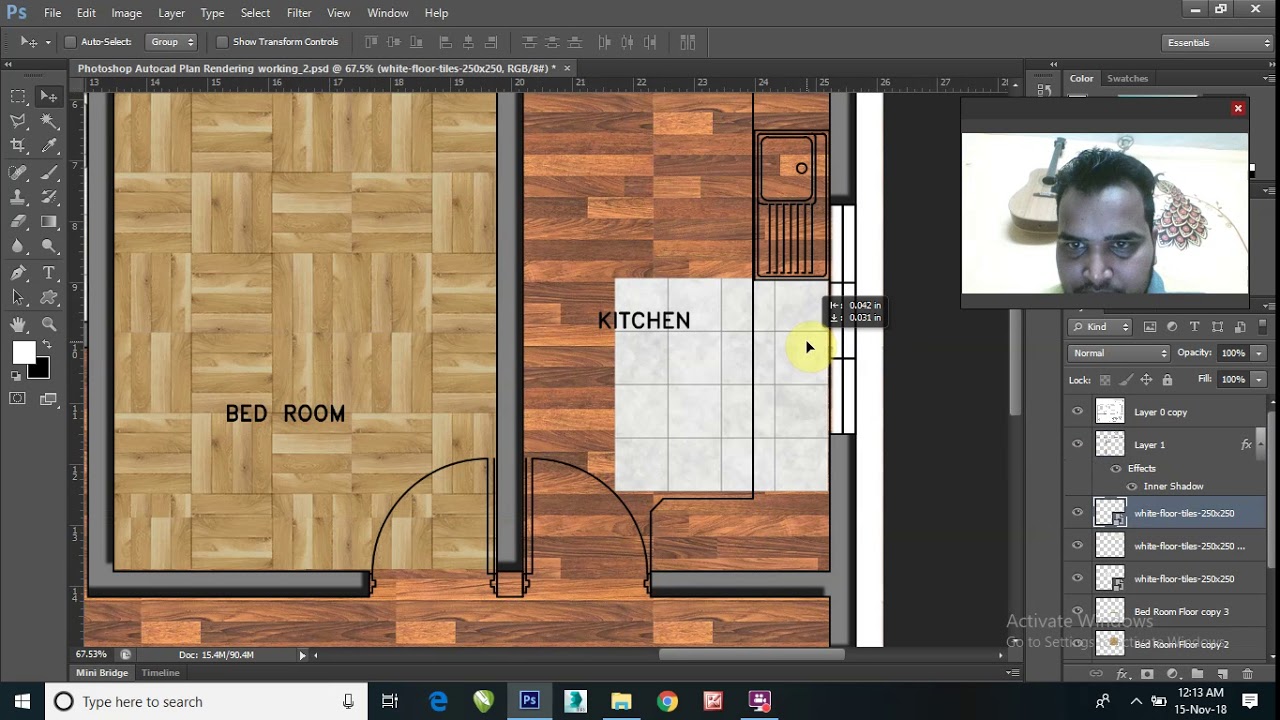Image resolution: width=1280 pixels, height=720 pixels.
Task: Select the Path Selection tool
Action: coord(18,297)
